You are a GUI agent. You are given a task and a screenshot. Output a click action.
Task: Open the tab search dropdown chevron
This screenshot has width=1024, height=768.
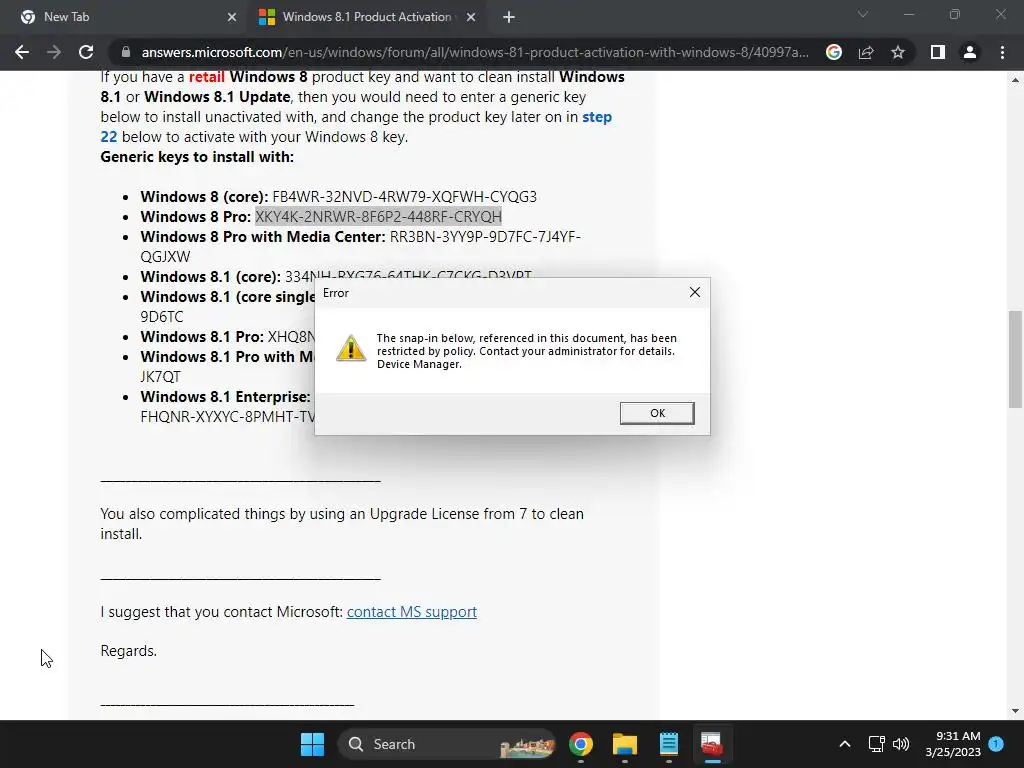tap(863, 14)
